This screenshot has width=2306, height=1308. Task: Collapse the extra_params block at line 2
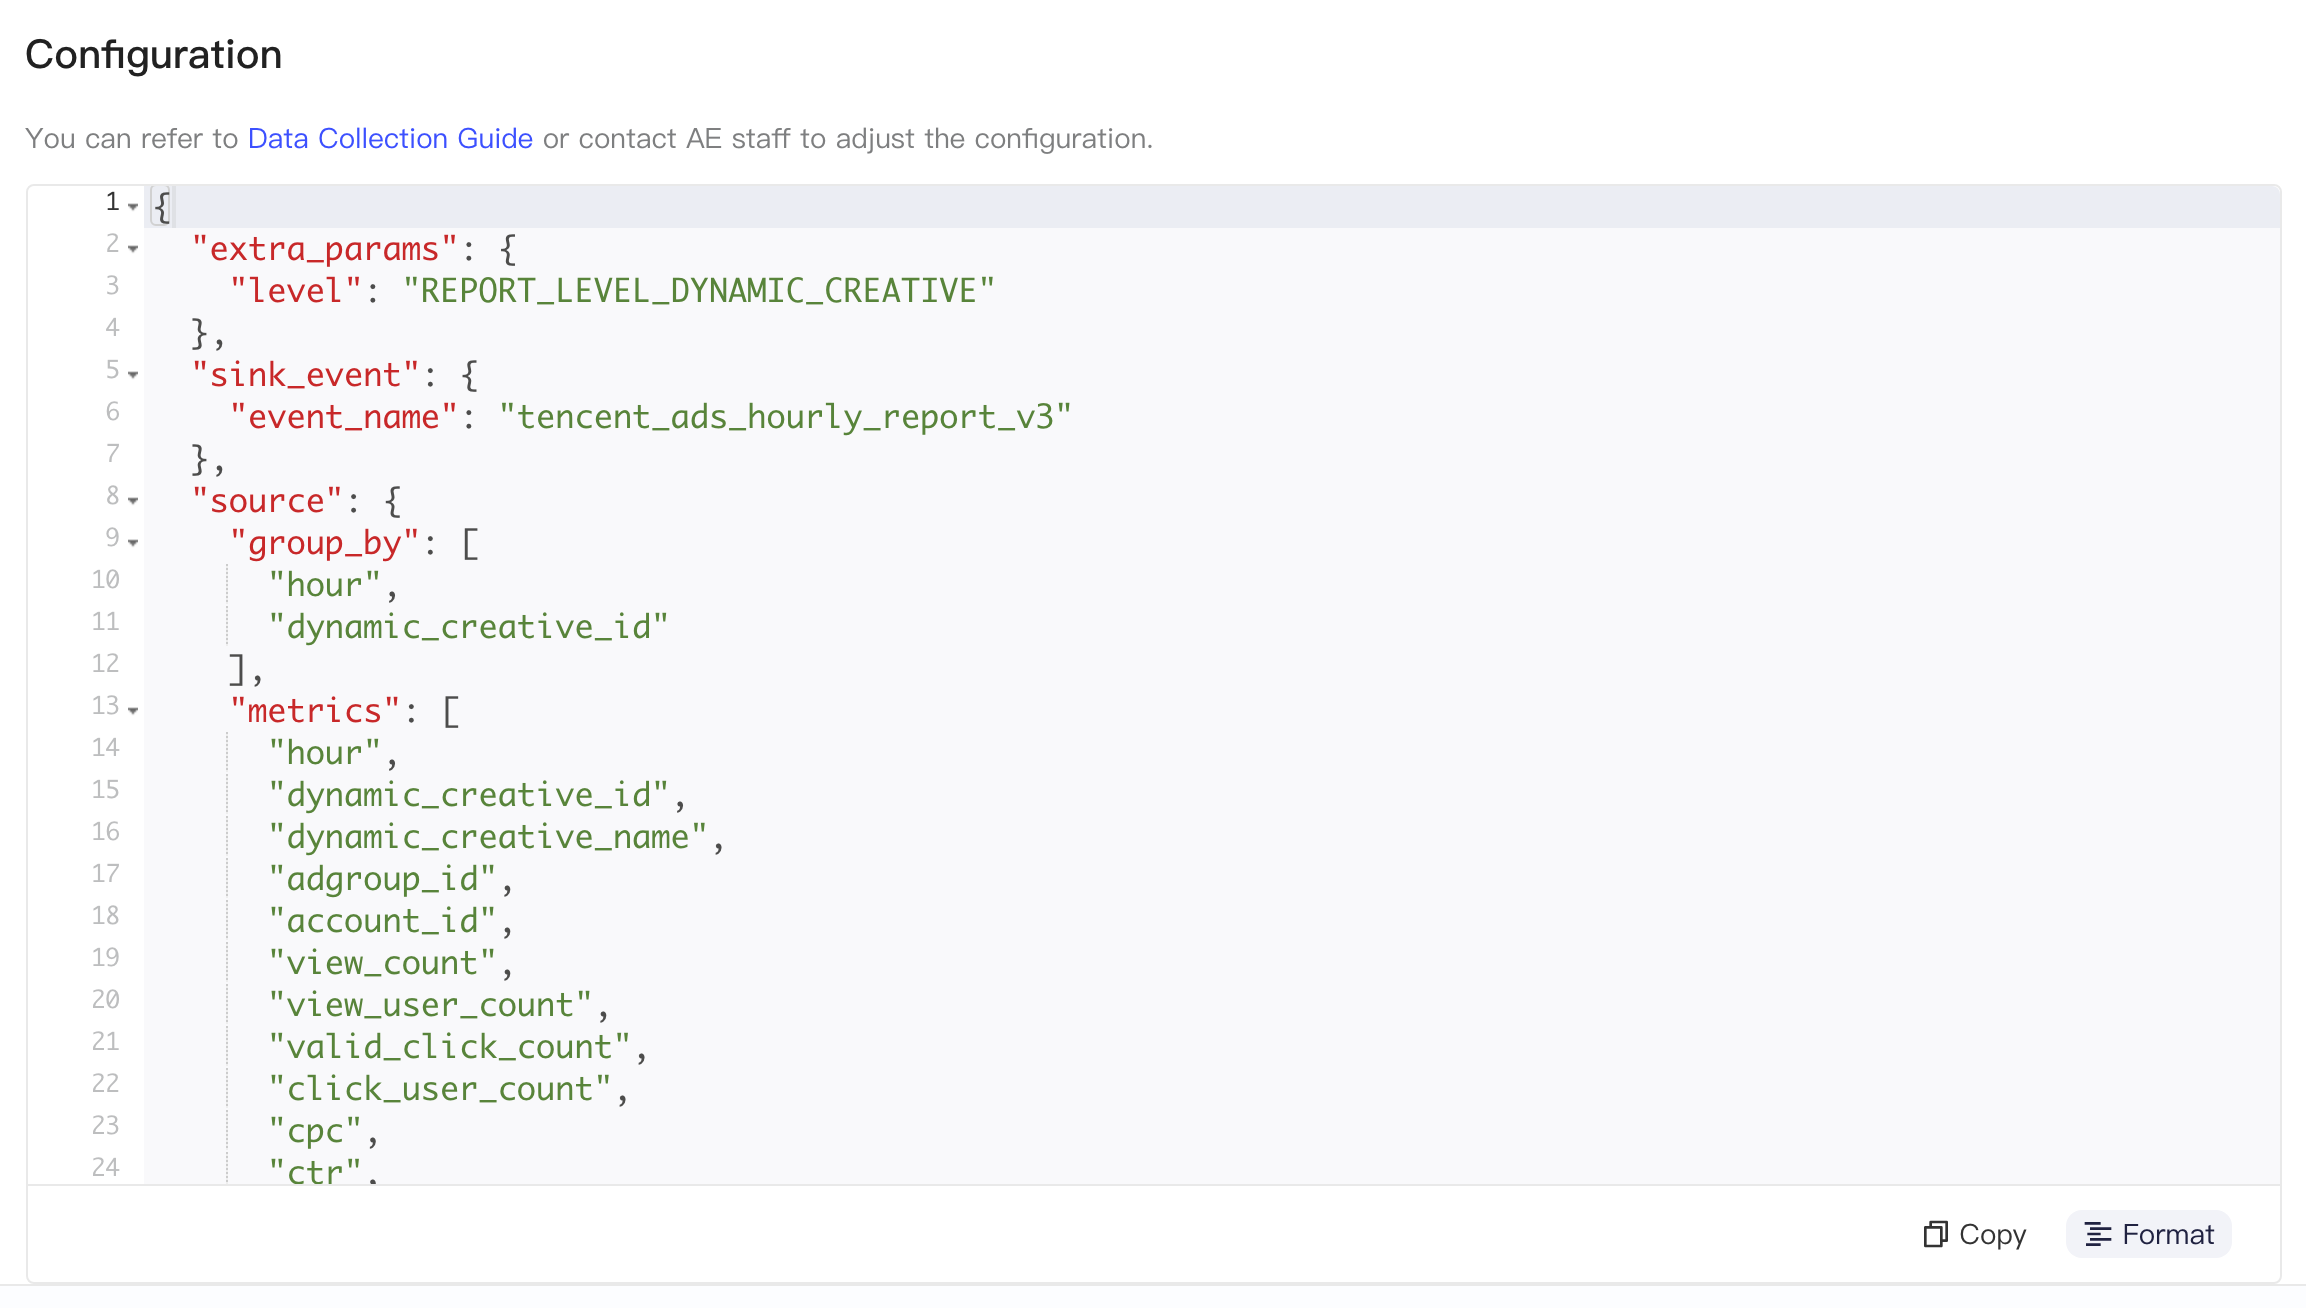(133, 248)
